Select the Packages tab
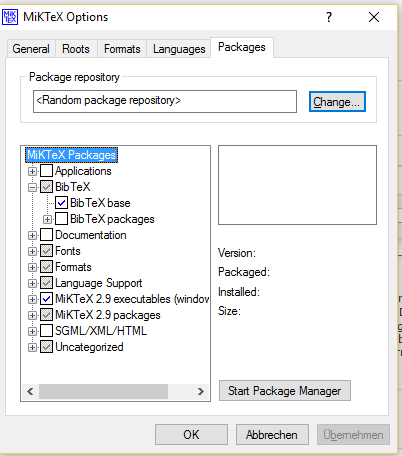 [242, 47]
